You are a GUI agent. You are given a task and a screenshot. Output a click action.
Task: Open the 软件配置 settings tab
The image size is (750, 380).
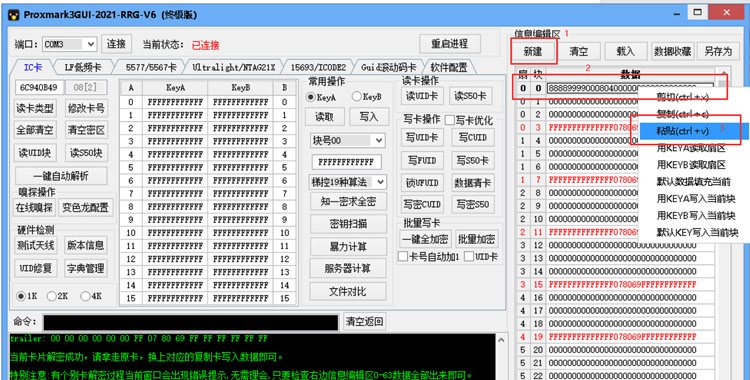(449, 67)
